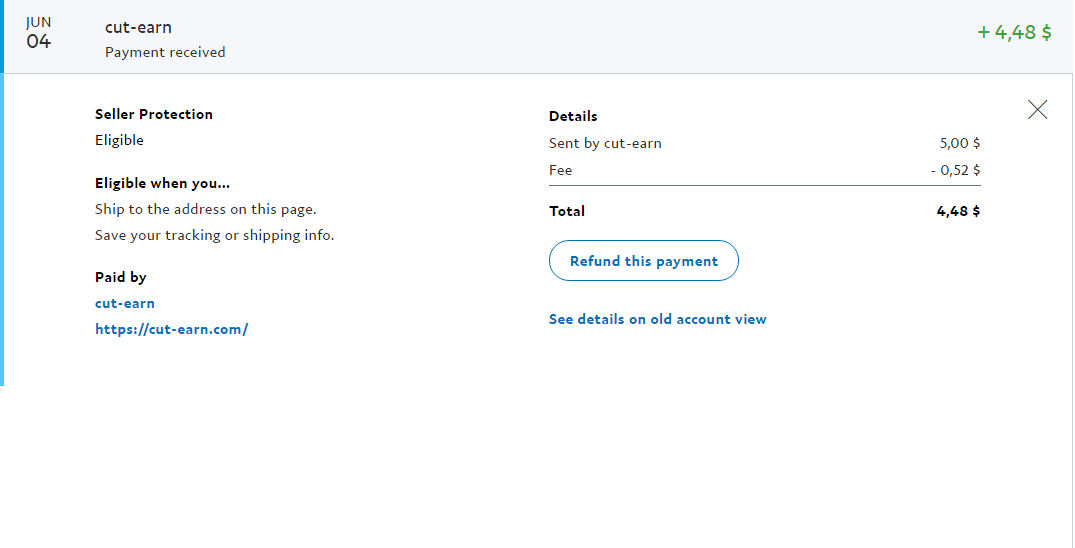Screen dimensions: 1075x548
Task: Click the green +4,48 $ amount
Action: click(1014, 32)
